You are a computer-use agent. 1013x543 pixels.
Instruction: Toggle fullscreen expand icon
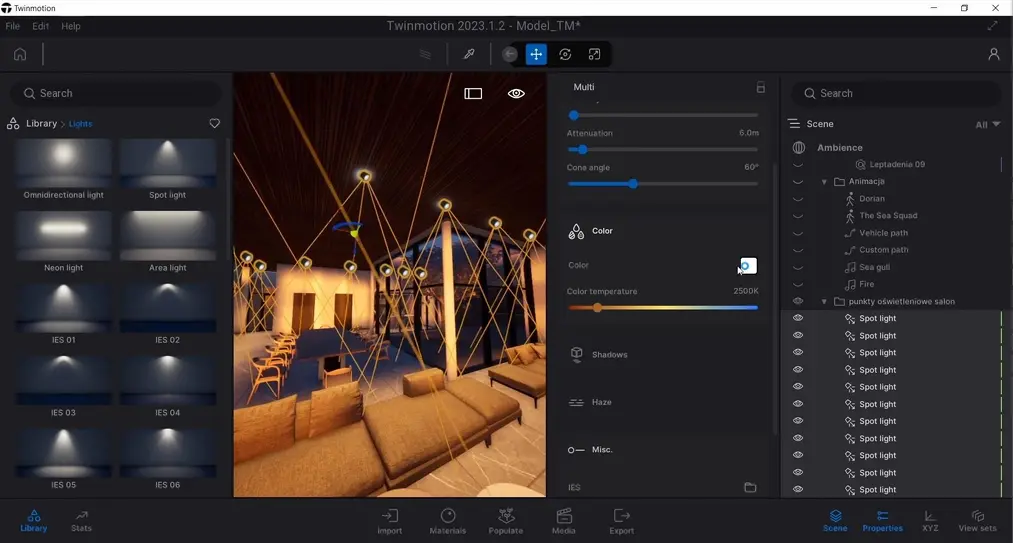coord(992,26)
